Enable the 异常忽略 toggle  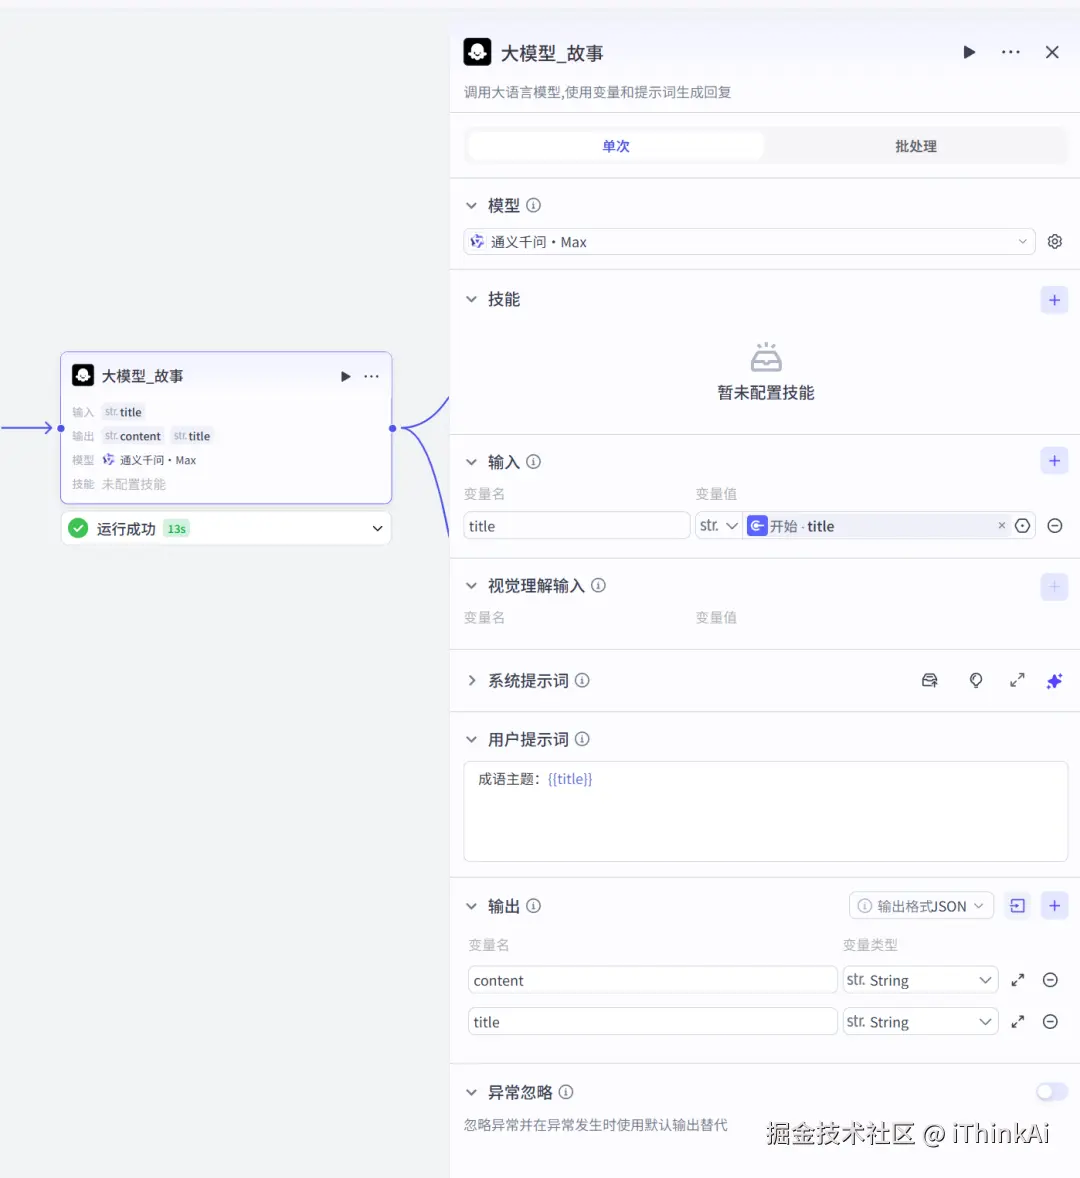[x=1051, y=1091]
